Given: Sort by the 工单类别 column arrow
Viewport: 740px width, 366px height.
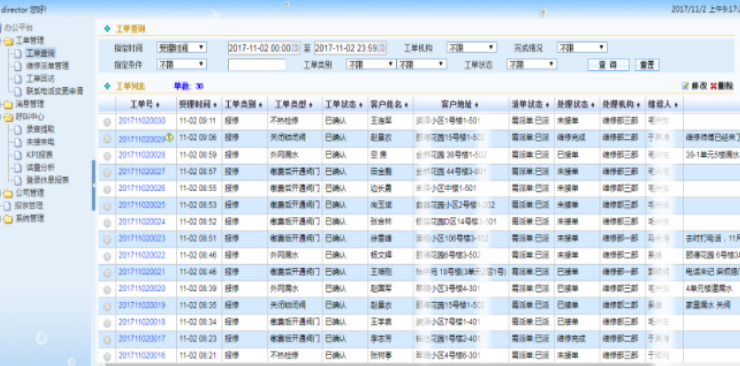Looking at the screenshot, I should pos(260,105).
